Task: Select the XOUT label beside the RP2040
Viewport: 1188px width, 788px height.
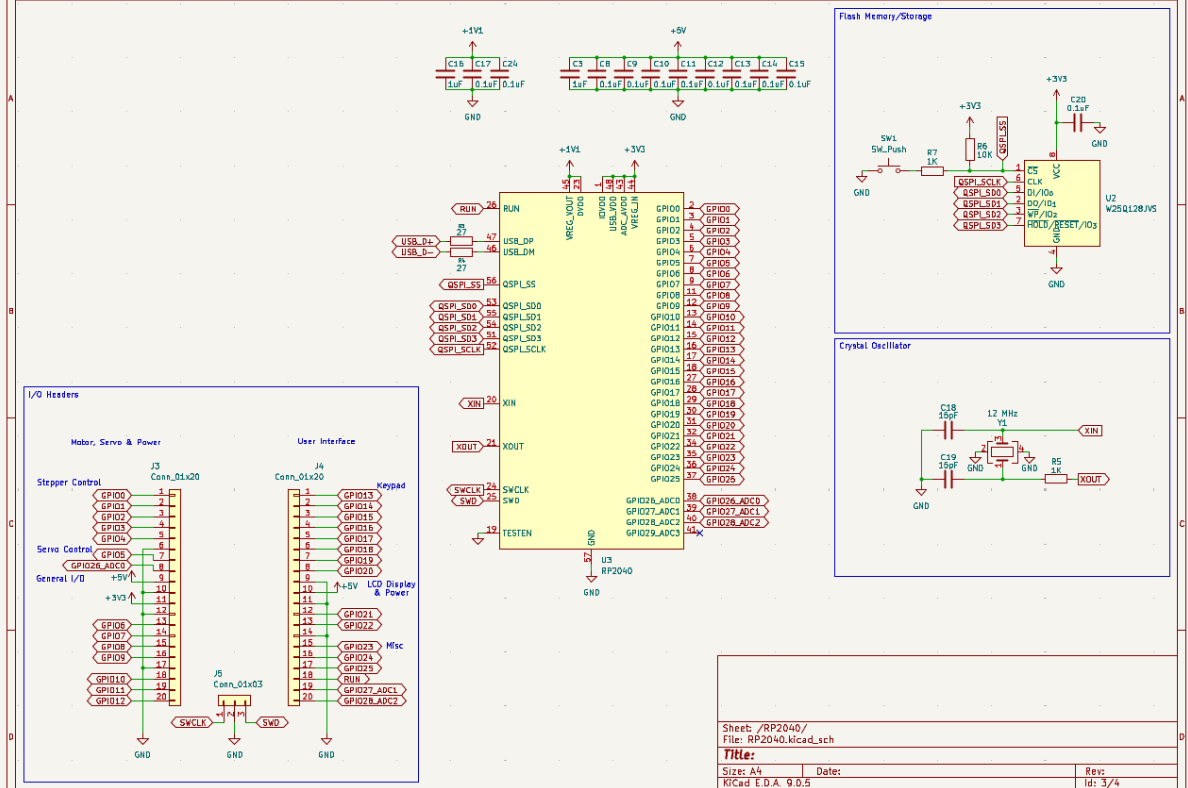Action: (466, 446)
